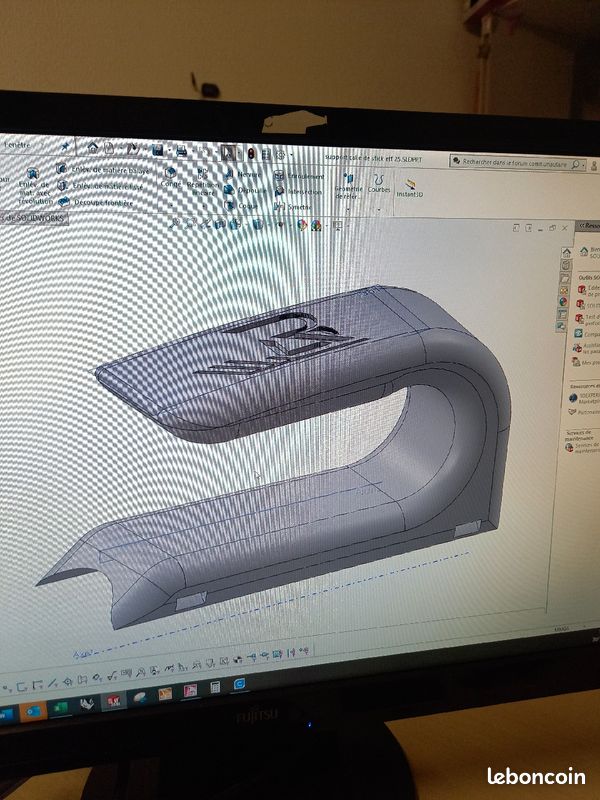Image resolution: width=600 pixels, height=800 pixels.
Task: Open the Resources home tab icon in task pane
Action: tap(566, 253)
